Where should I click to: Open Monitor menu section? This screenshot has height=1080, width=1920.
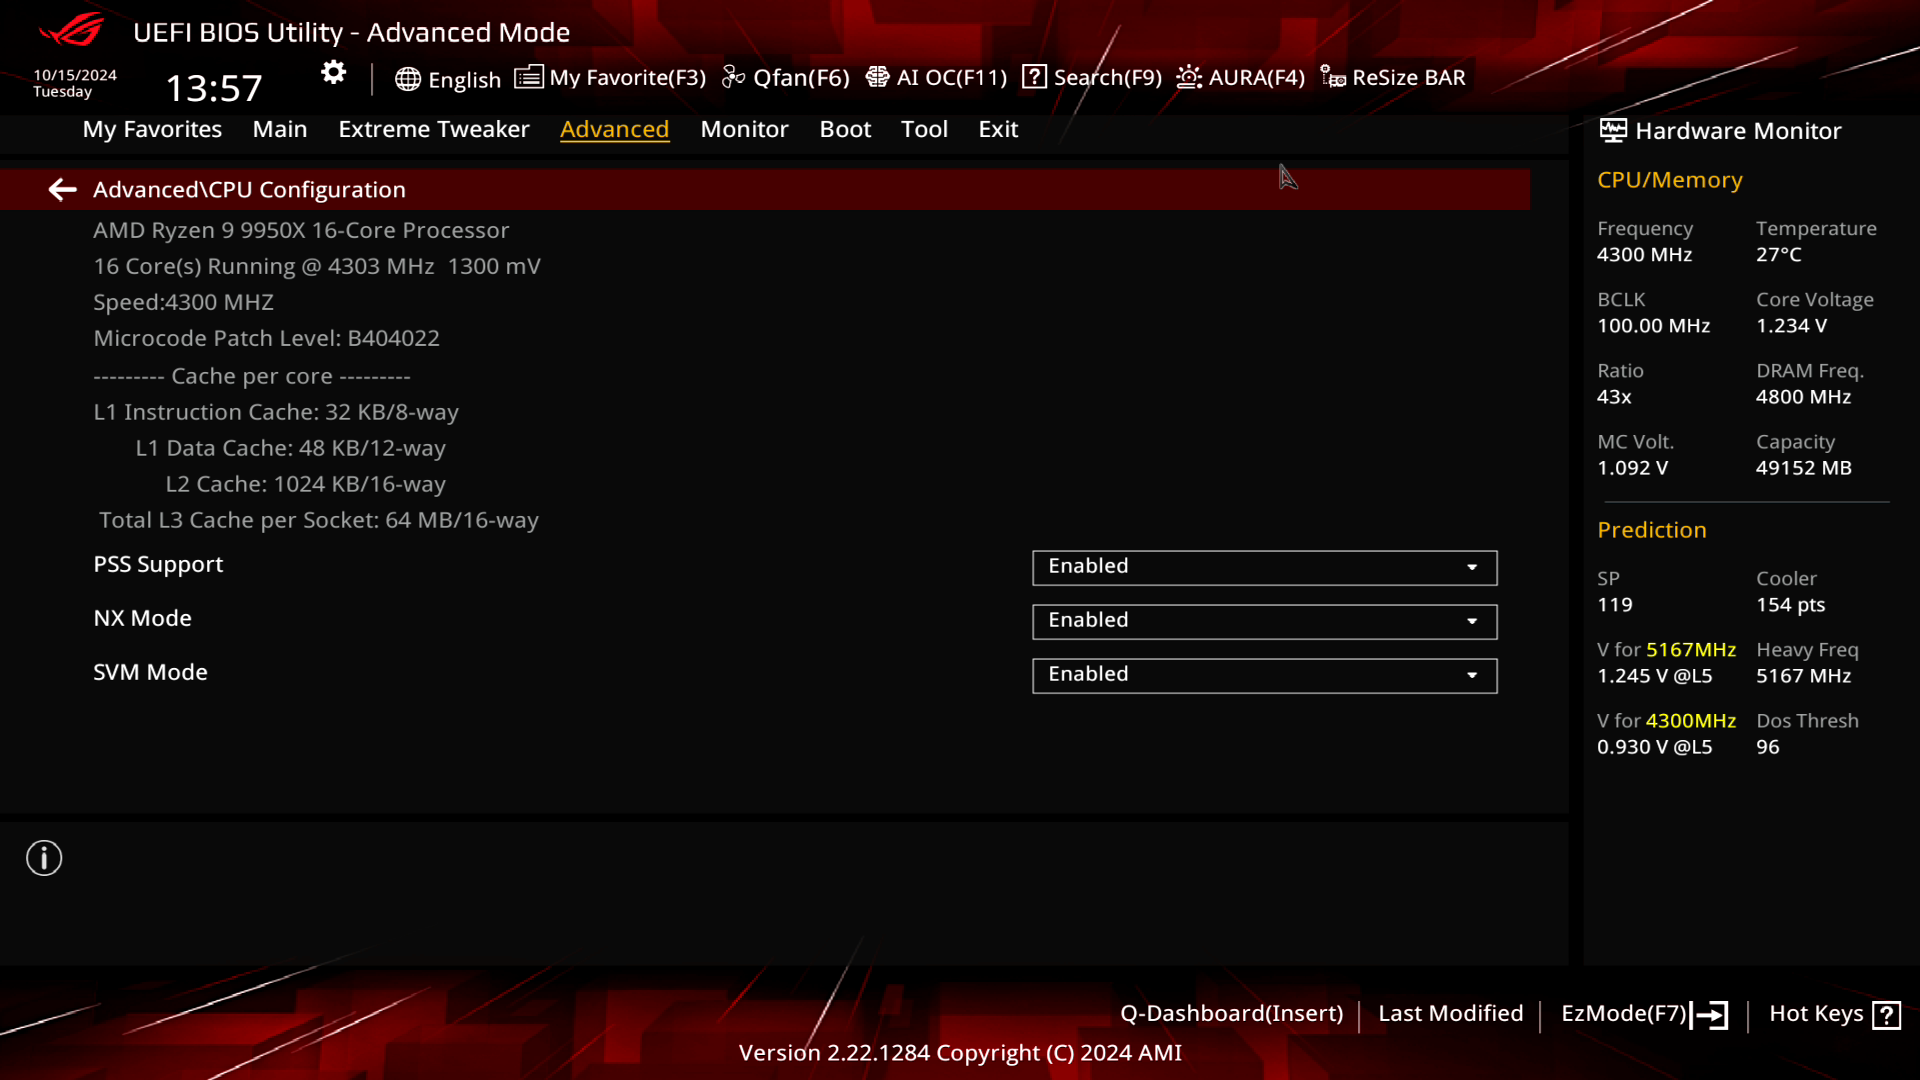coord(744,128)
